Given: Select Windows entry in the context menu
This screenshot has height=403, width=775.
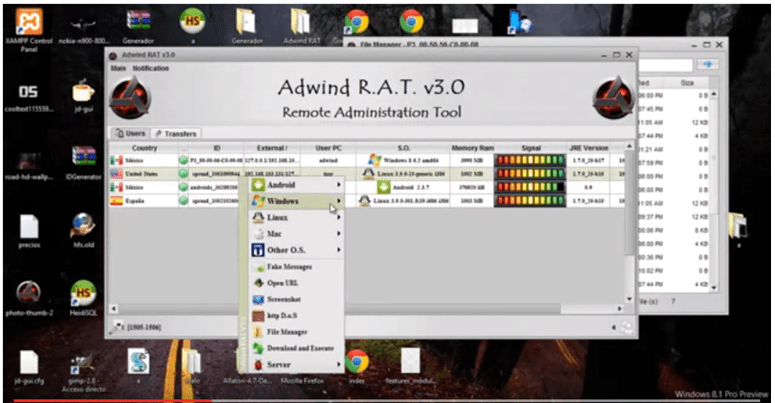Looking at the screenshot, I should point(296,201).
